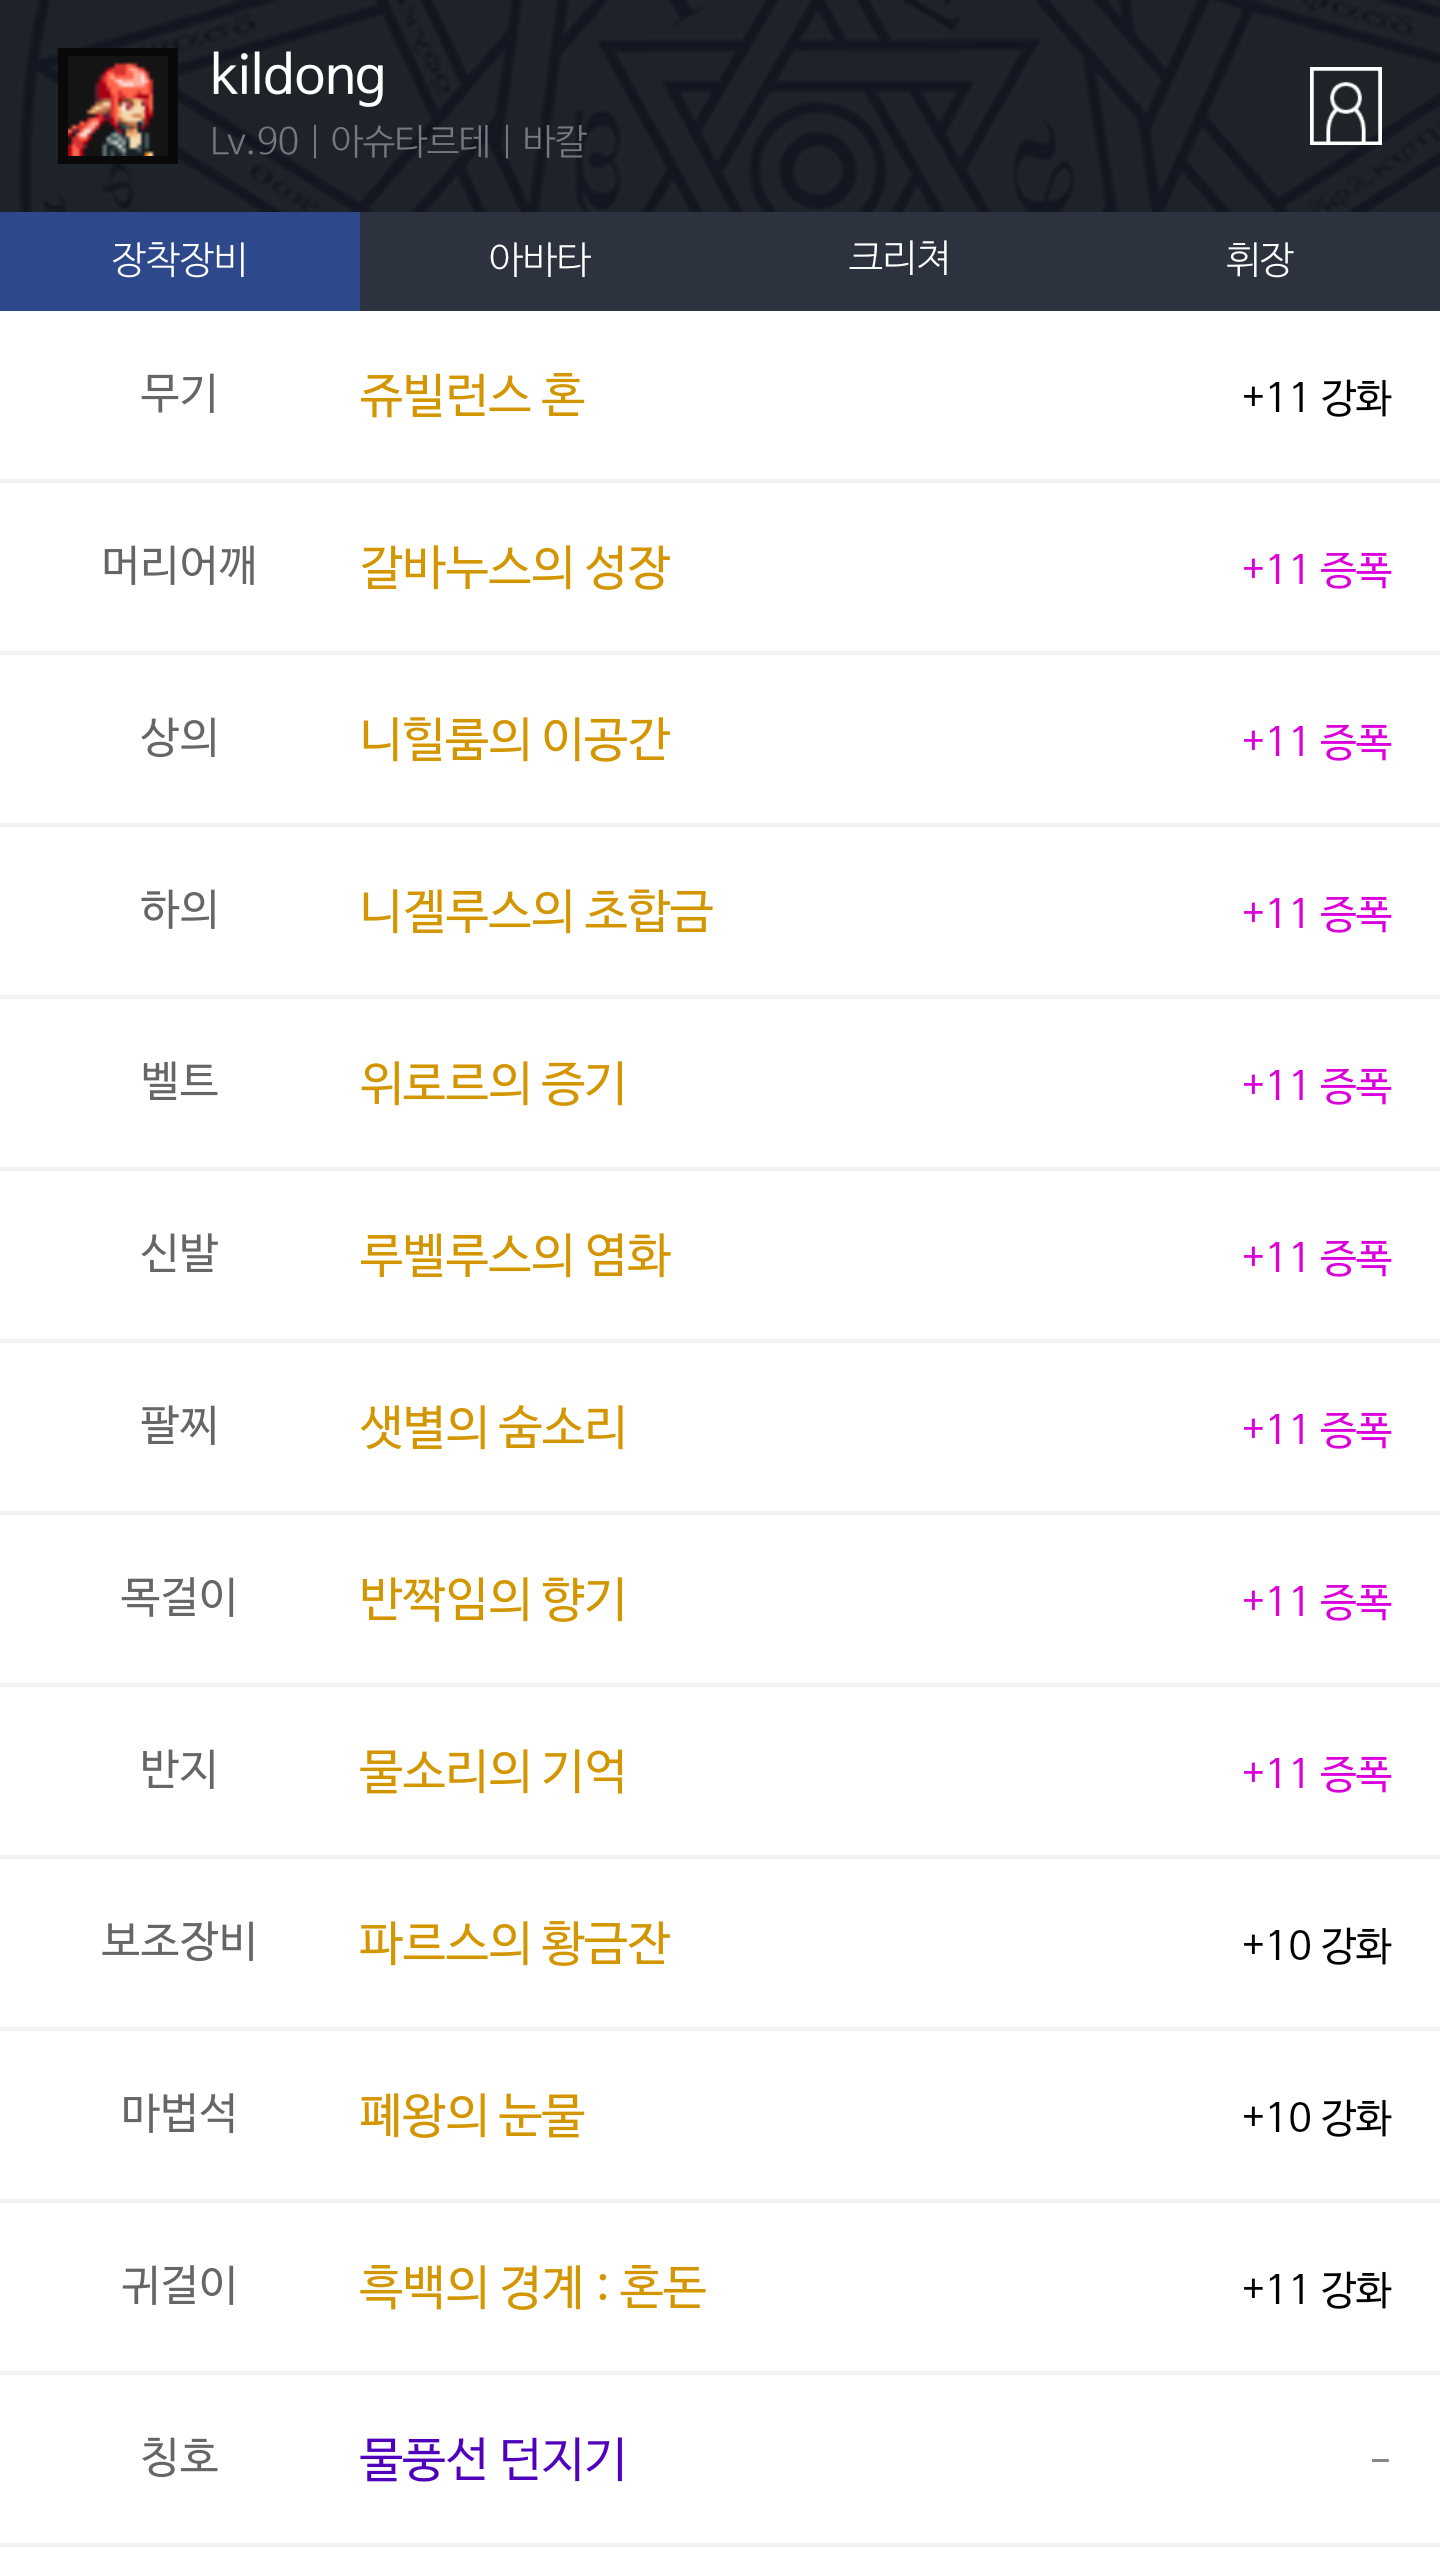Tap kildong's character avatar thumbnail
1440x2560 pixels.
click(x=118, y=106)
